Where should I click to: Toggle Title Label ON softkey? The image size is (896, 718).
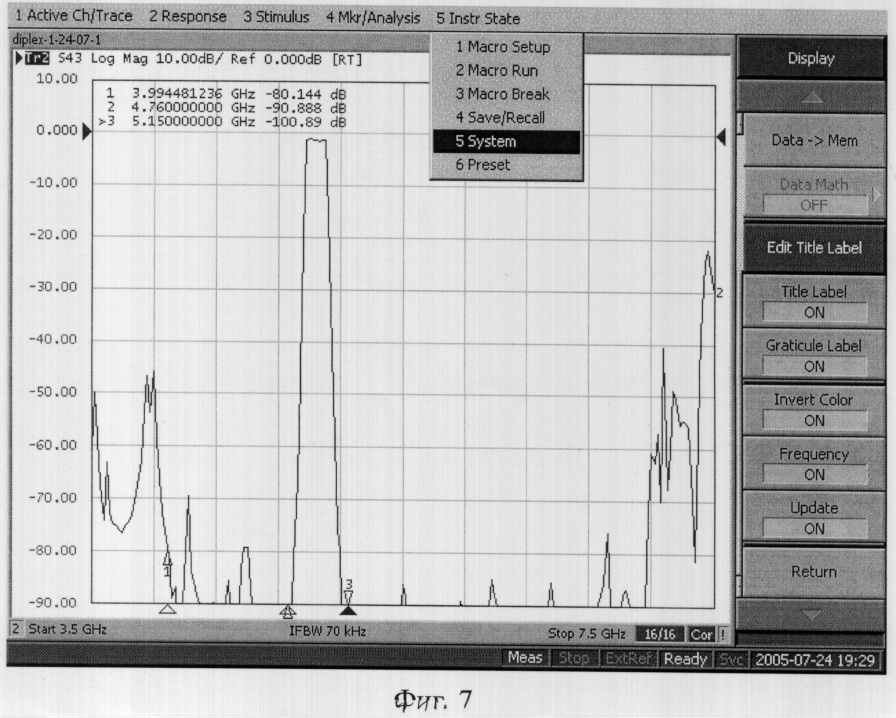point(812,301)
